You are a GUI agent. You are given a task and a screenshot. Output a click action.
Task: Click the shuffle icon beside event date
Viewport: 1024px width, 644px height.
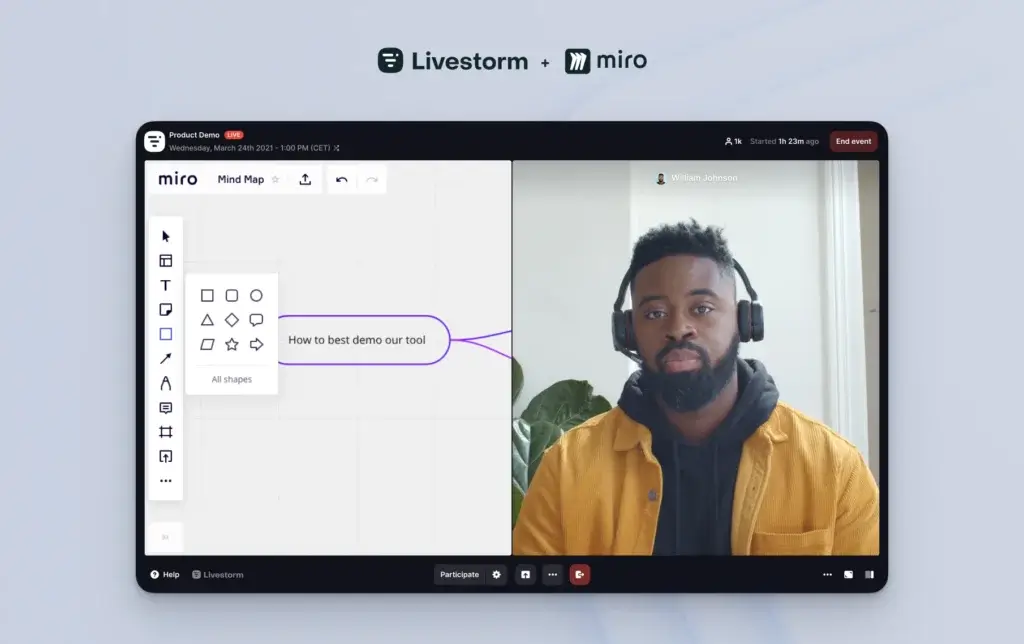337,148
